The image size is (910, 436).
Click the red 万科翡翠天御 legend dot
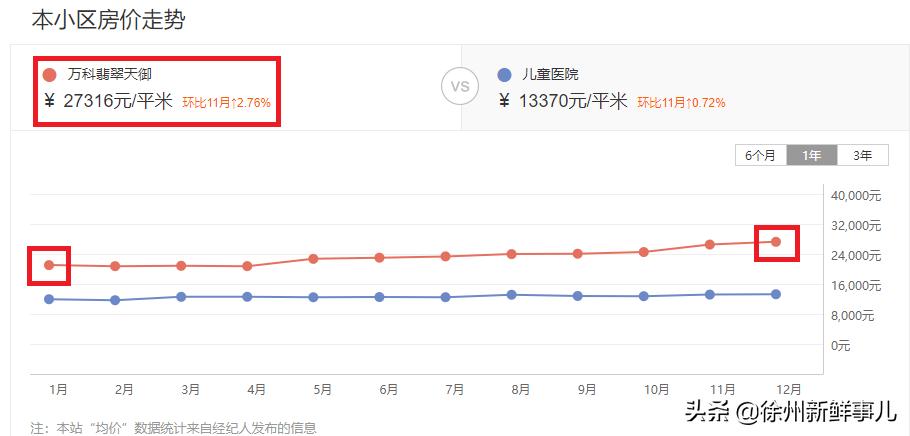[50, 75]
